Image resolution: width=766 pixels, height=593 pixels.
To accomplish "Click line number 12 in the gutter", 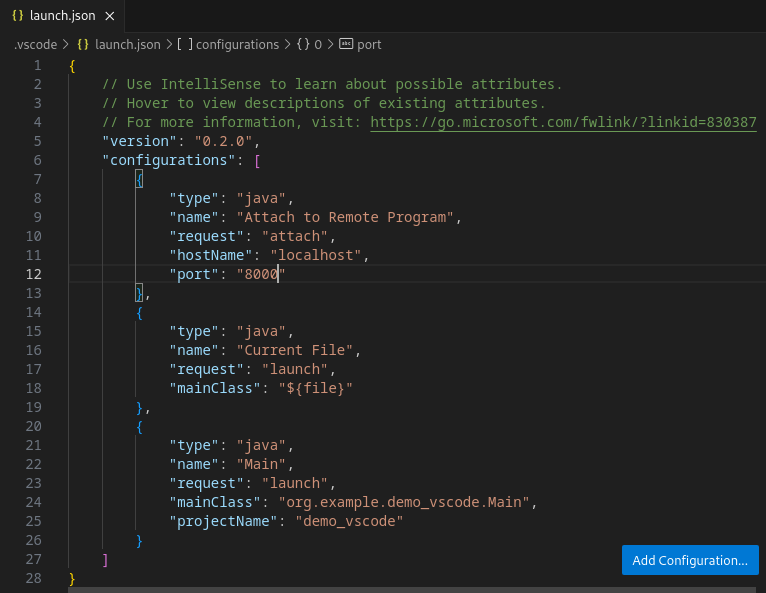I will click(x=33, y=274).
